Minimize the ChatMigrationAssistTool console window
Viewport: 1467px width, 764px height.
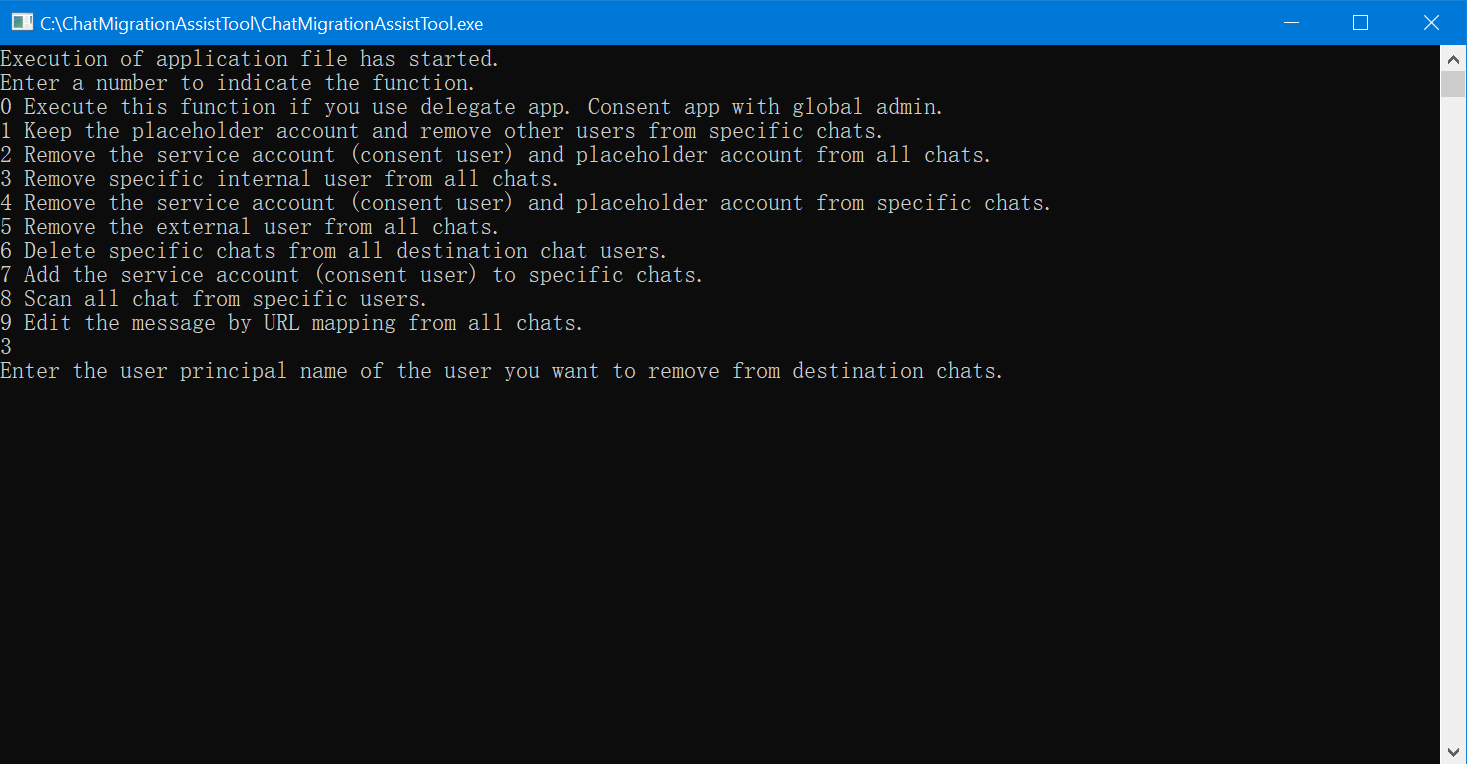pos(1293,22)
